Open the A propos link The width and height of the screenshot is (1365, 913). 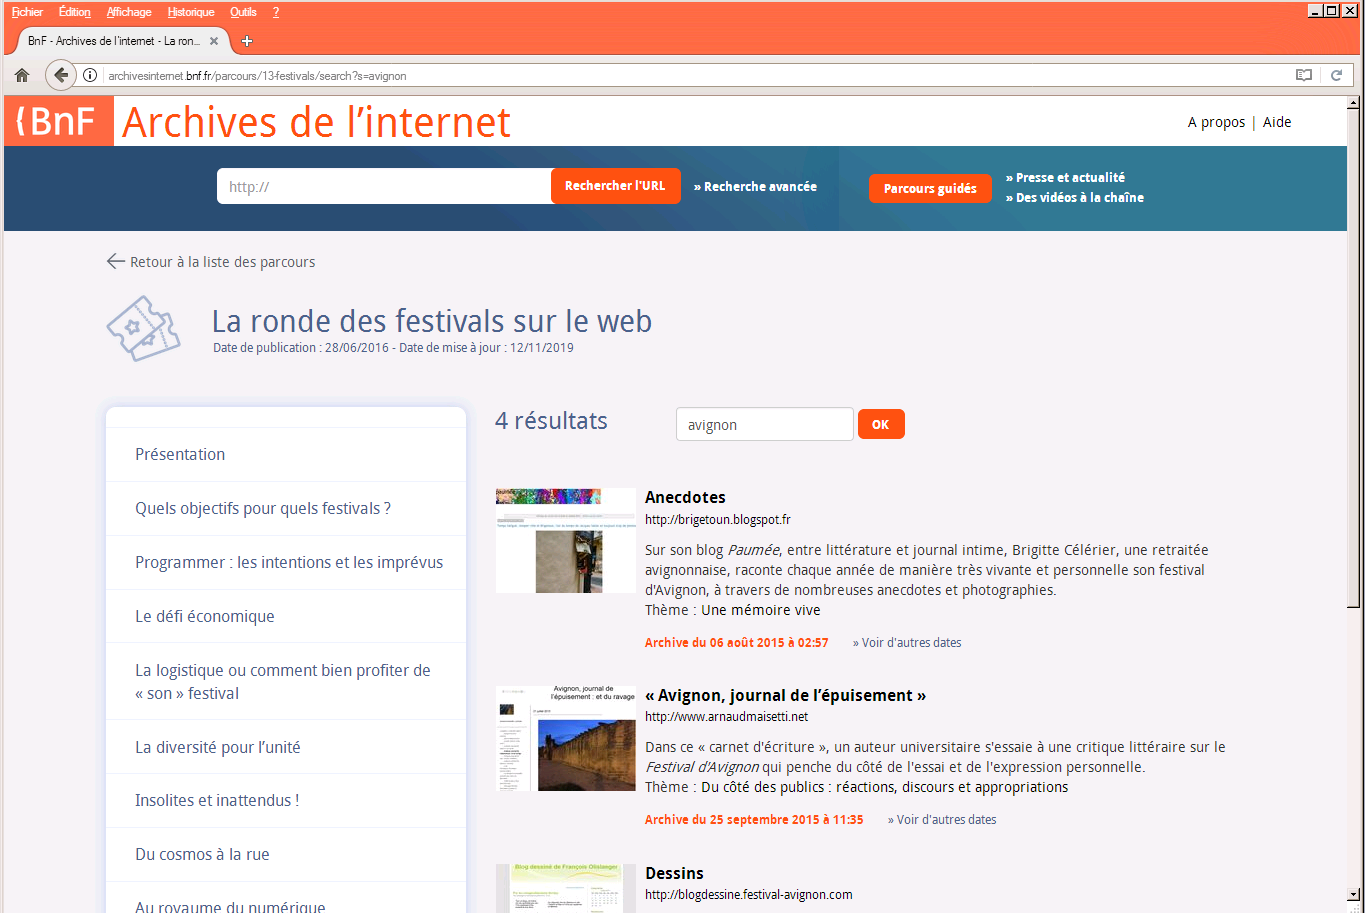coord(1216,122)
